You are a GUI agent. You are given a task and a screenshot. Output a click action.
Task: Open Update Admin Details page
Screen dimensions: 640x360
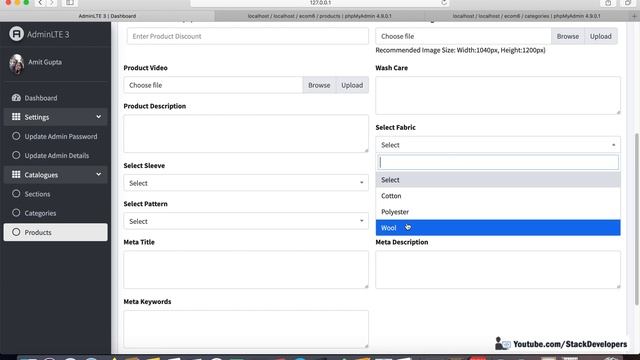pyautogui.click(x=56, y=155)
